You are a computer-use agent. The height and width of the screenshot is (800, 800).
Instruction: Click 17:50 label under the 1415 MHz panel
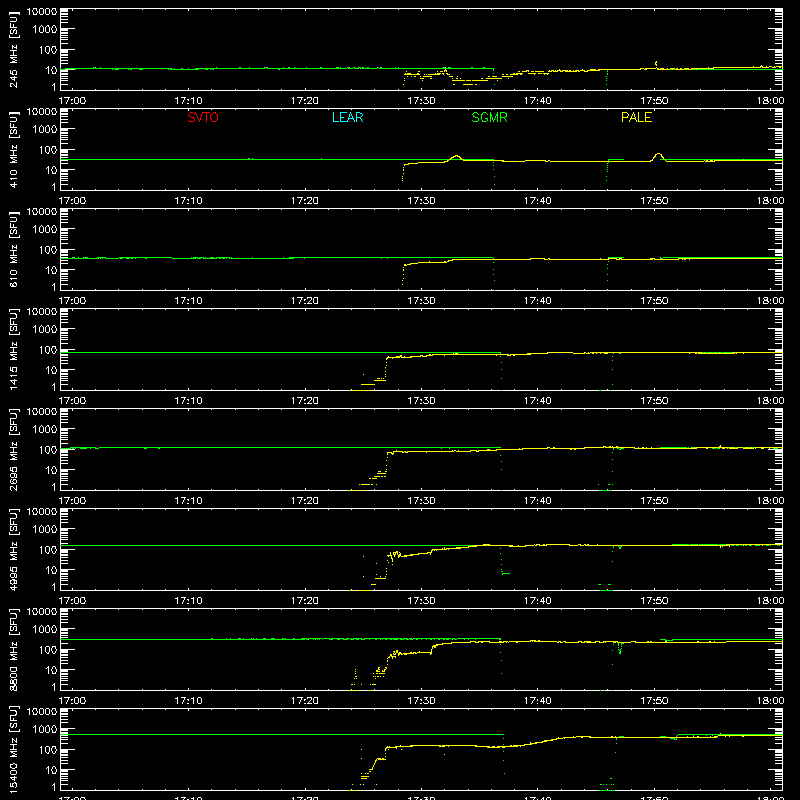(x=654, y=401)
